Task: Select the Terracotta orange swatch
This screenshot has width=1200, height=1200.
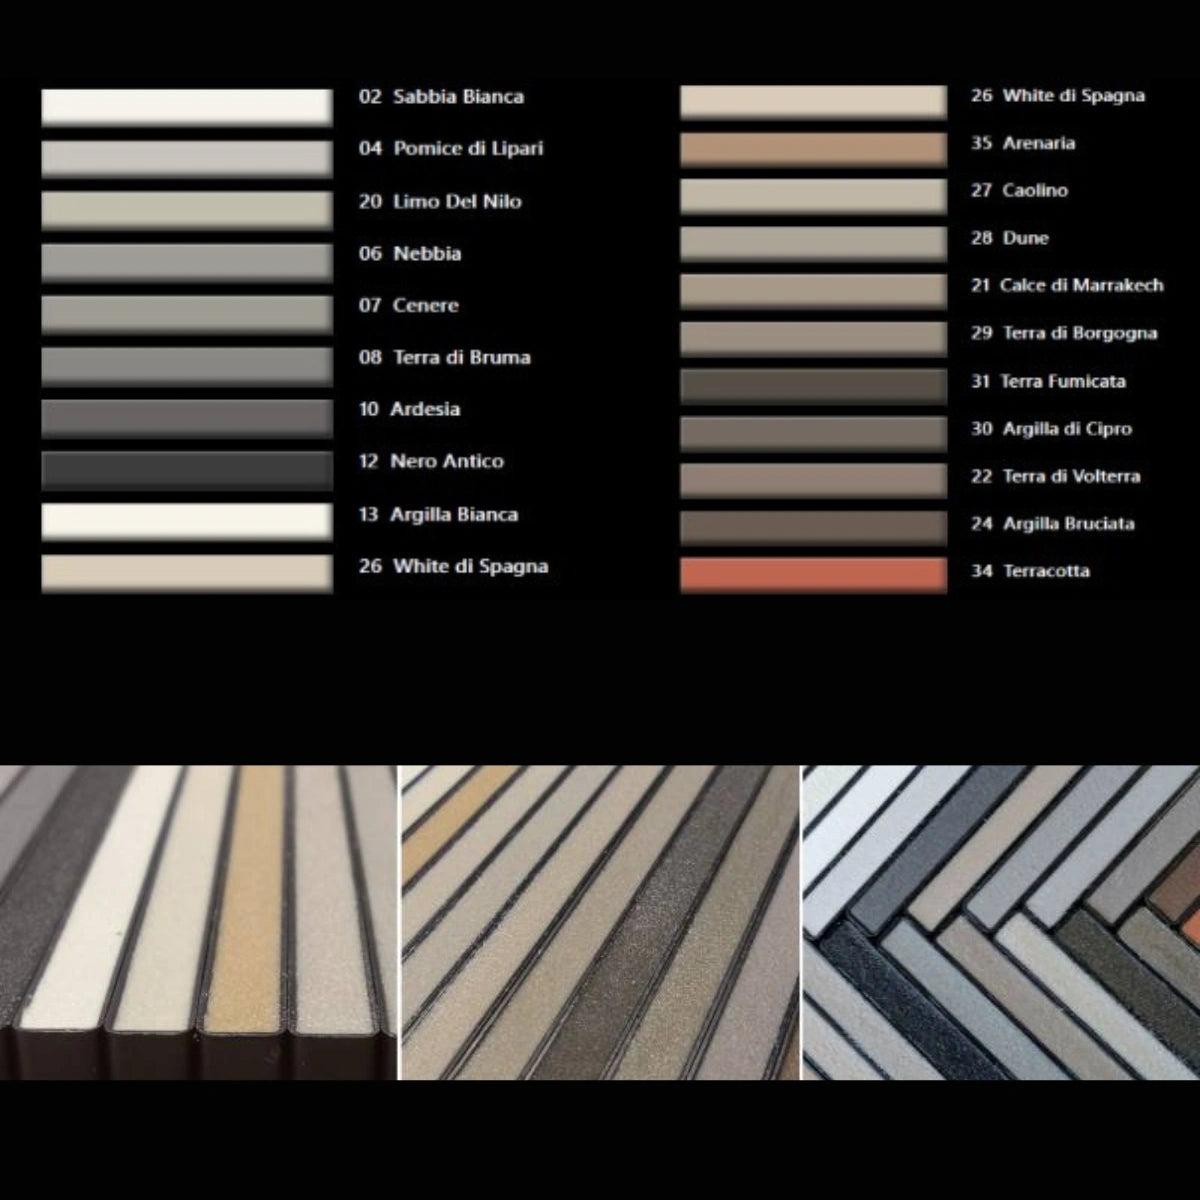Action: [x=813, y=575]
